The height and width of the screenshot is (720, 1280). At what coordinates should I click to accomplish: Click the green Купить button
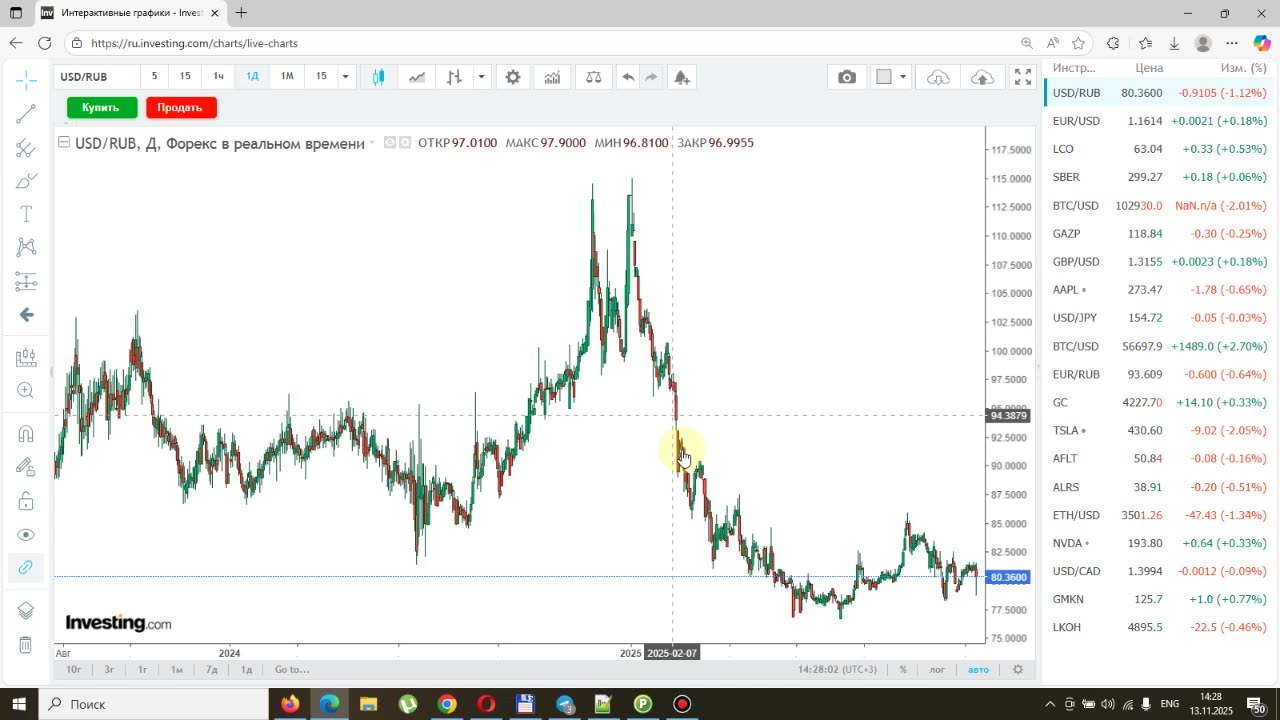click(101, 107)
